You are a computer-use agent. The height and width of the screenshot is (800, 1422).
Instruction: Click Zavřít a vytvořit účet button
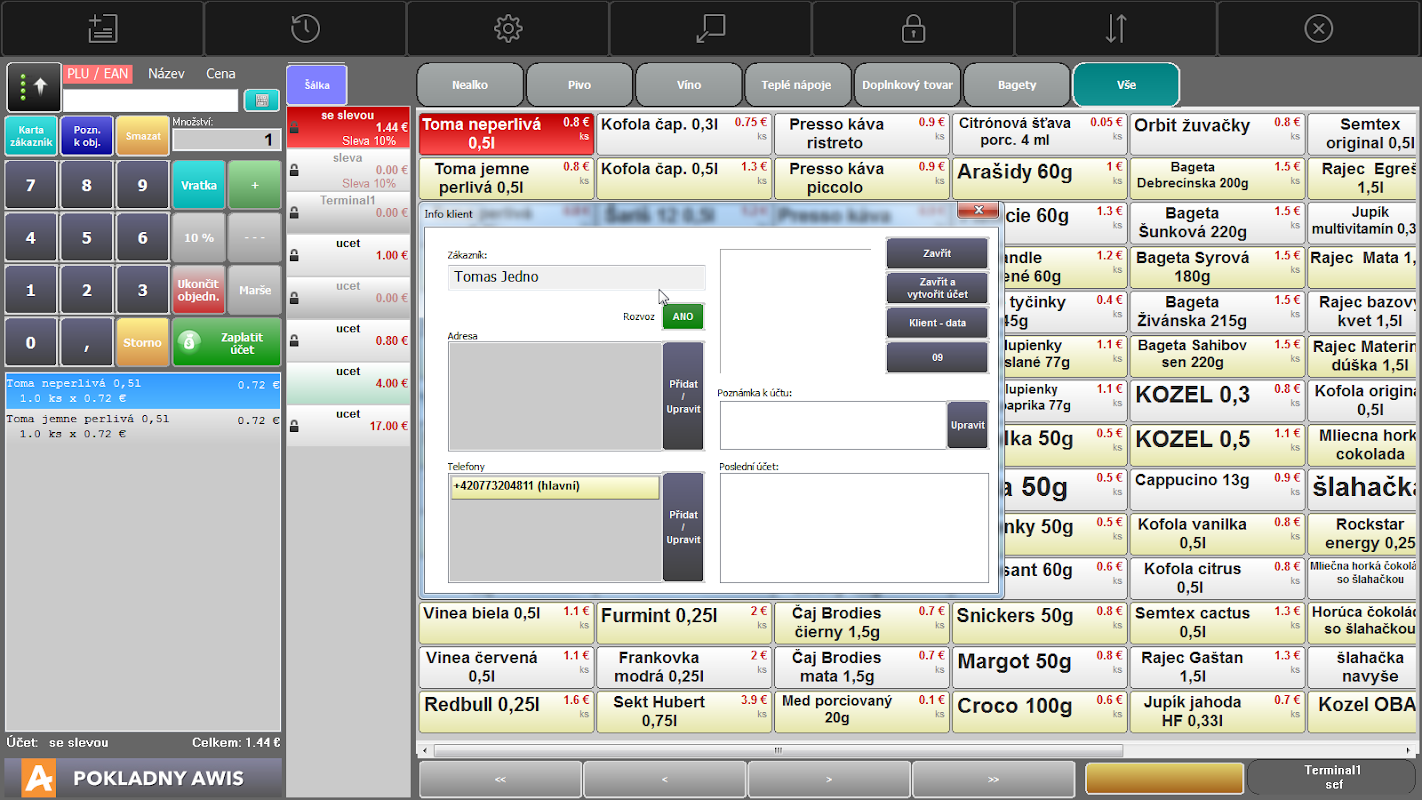point(937,289)
